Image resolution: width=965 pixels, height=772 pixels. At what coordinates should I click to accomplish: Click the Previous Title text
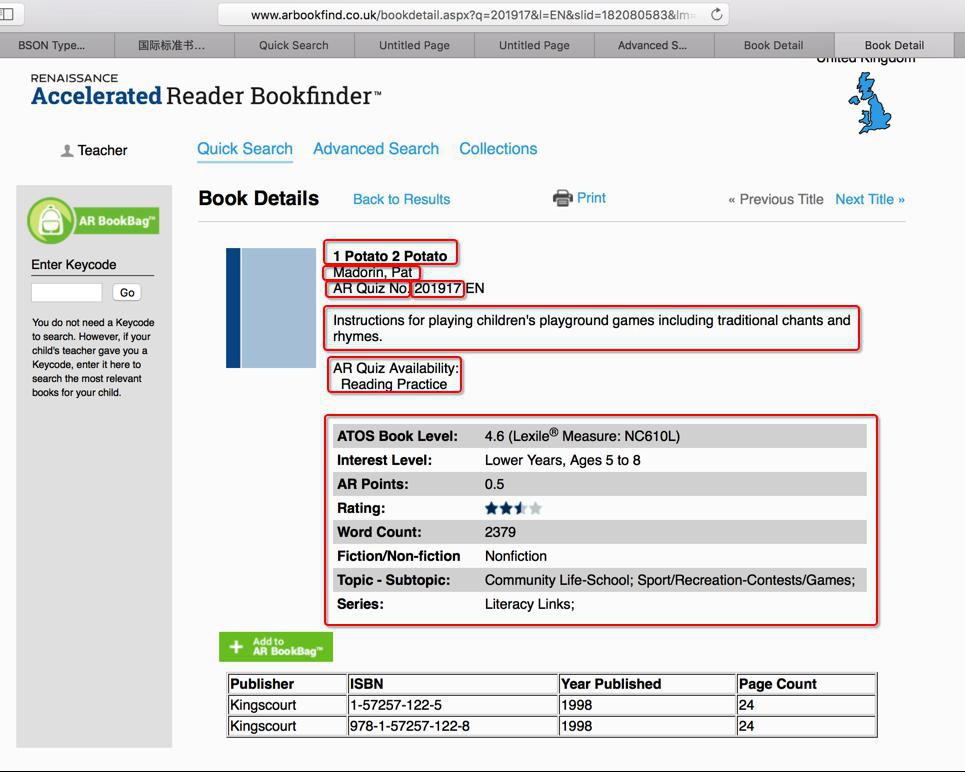[x=775, y=199]
